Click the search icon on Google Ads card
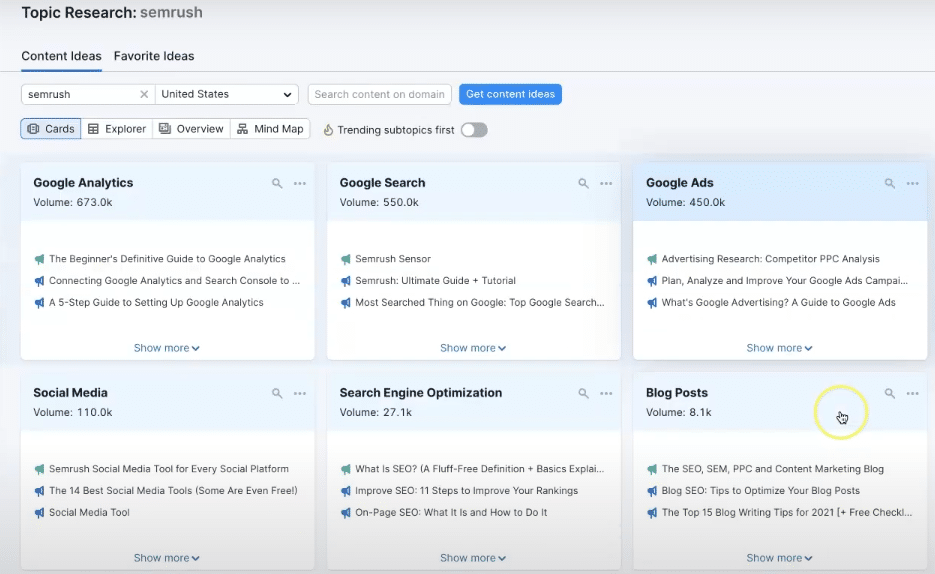935x574 pixels. [x=890, y=184]
